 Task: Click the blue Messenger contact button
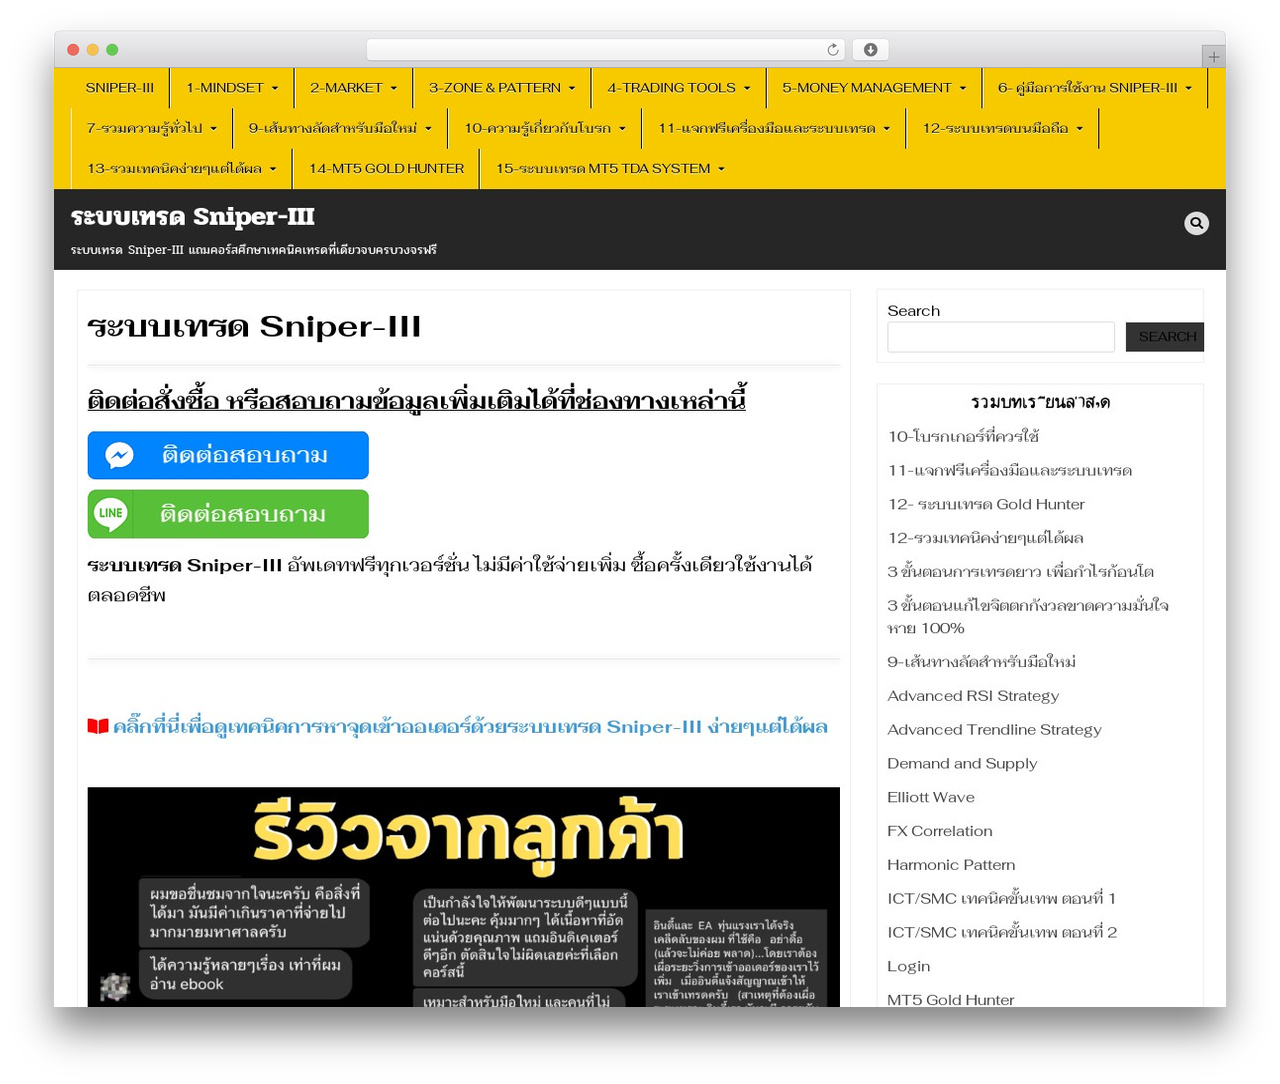click(228, 455)
